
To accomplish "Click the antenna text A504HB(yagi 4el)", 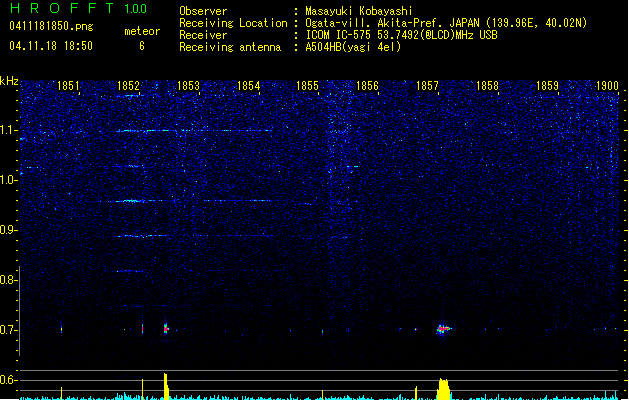I will pos(353,47).
